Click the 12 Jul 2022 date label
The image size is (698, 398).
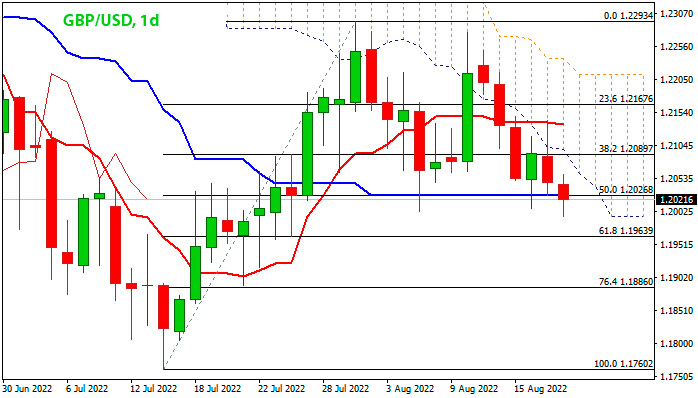click(153, 389)
